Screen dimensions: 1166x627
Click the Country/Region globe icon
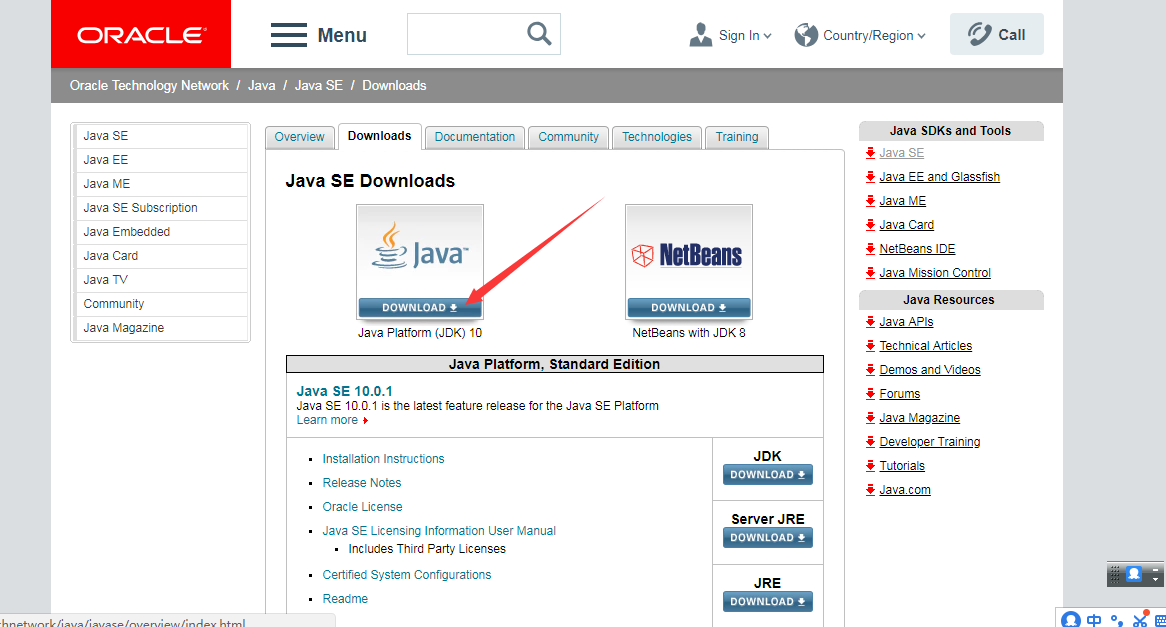click(805, 35)
